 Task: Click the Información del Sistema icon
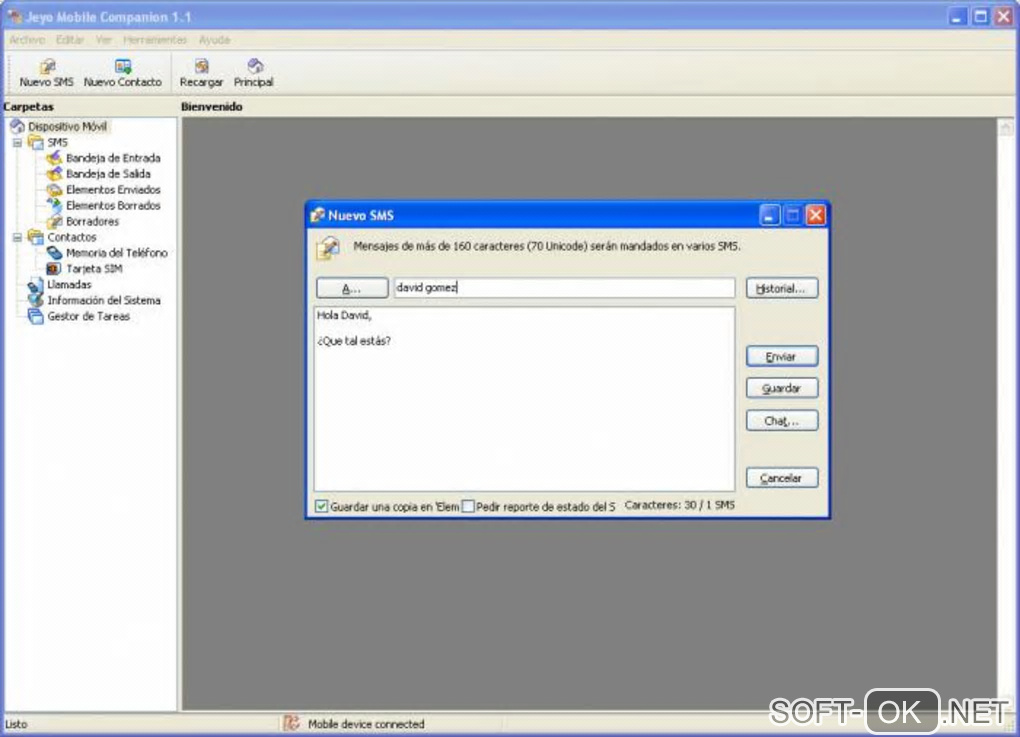pyautogui.click(x=36, y=301)
